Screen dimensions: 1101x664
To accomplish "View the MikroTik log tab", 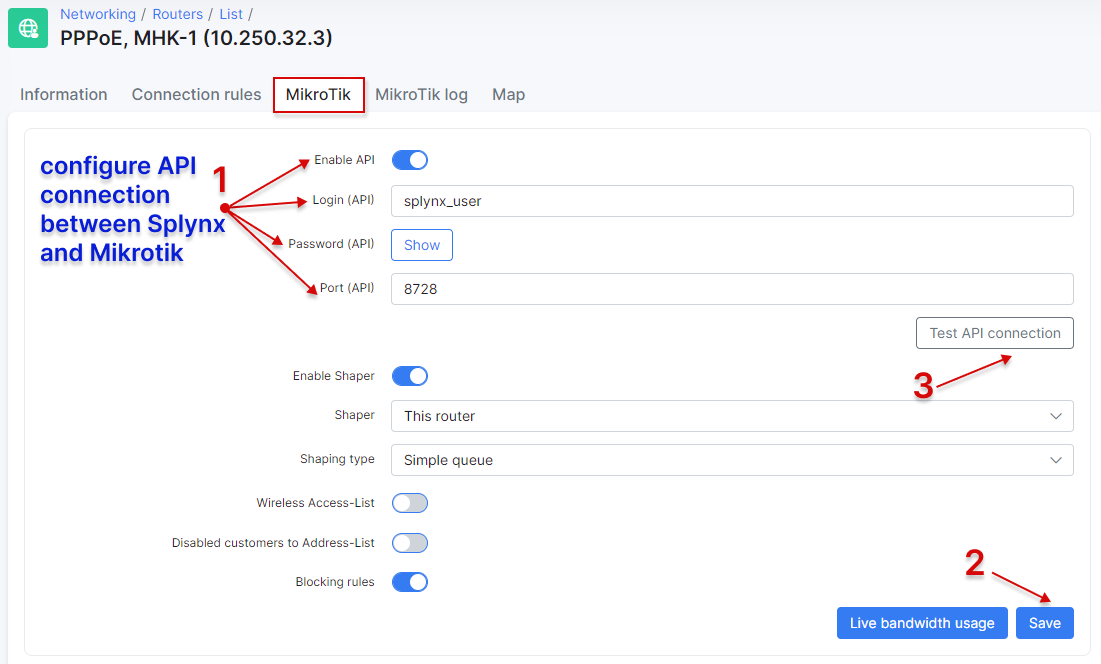I will pos(421,94).
